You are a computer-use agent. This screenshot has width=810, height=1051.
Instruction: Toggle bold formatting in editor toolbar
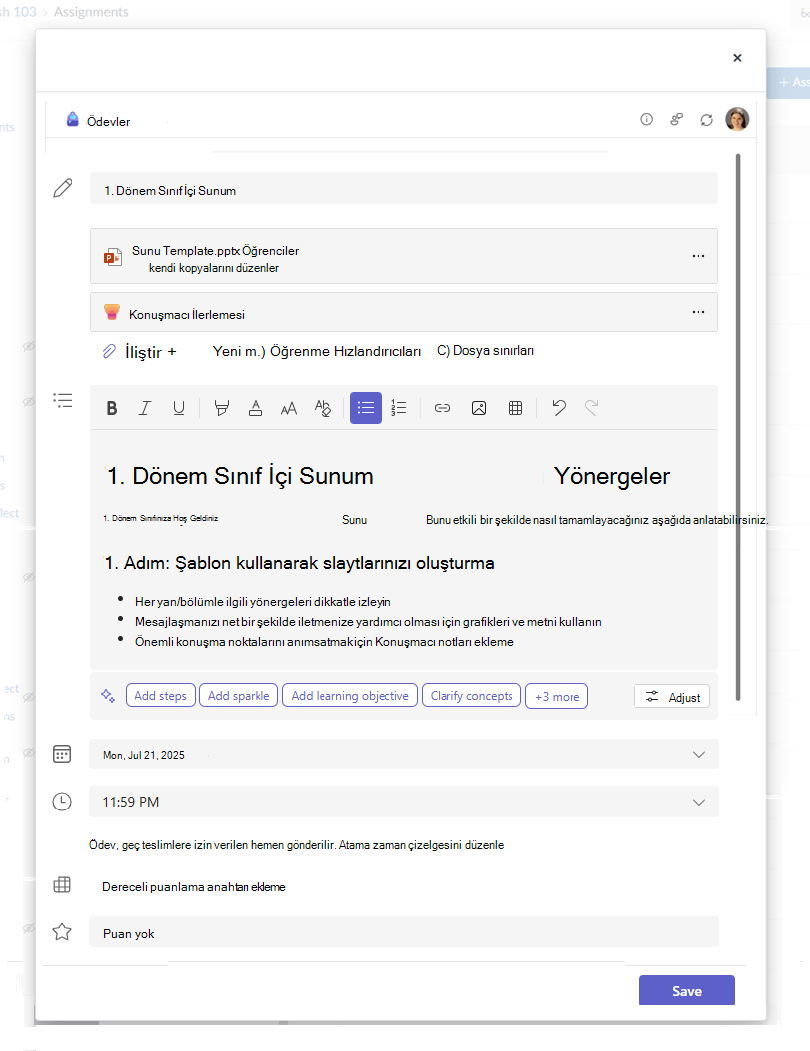[x=112, y=408]
